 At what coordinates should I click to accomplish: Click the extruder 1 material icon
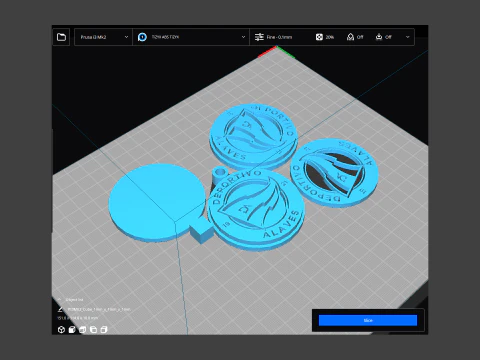pyautogui.click(x=142, y=37)
